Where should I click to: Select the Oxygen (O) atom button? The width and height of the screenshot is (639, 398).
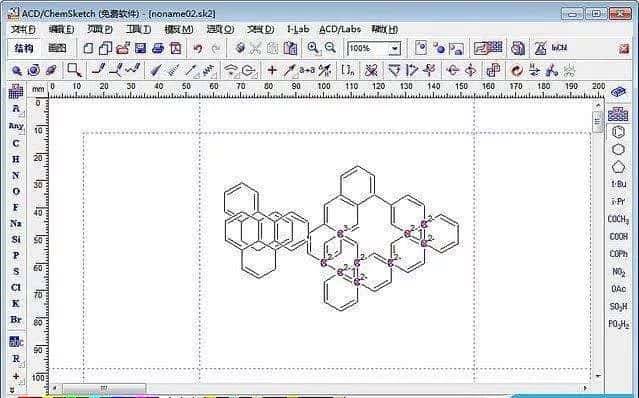click(15, 191)
